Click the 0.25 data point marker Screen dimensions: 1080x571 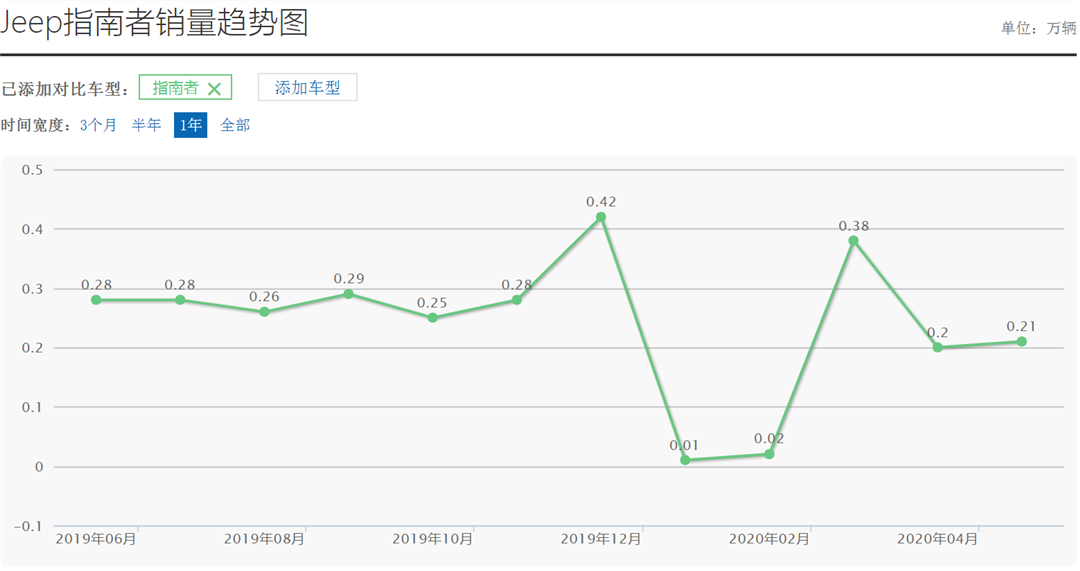tap(432, 318)
